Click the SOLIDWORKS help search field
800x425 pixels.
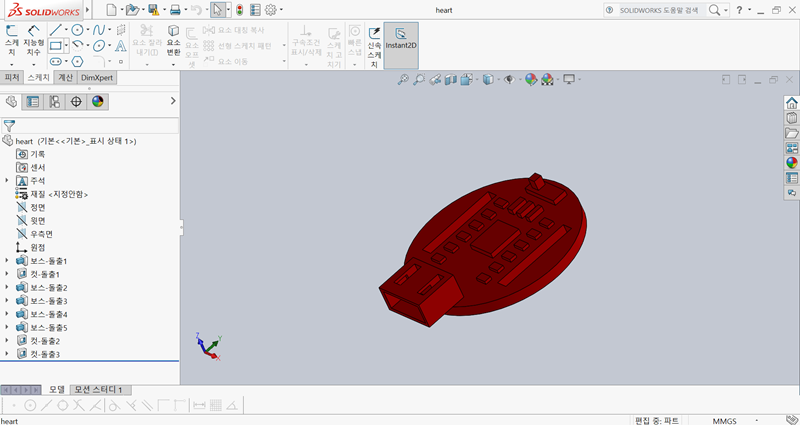[x=661, y=10]
